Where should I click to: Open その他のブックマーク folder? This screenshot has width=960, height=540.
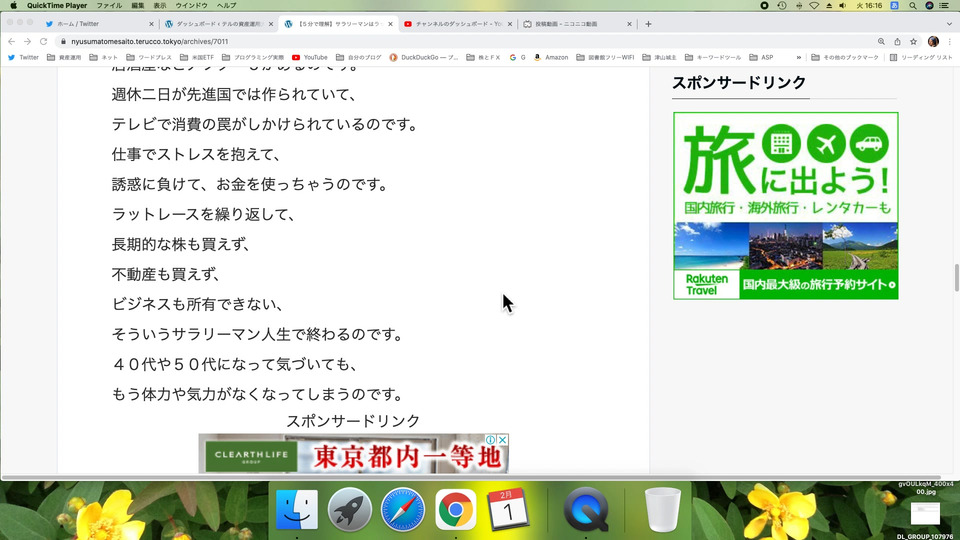tap(845, 58)
